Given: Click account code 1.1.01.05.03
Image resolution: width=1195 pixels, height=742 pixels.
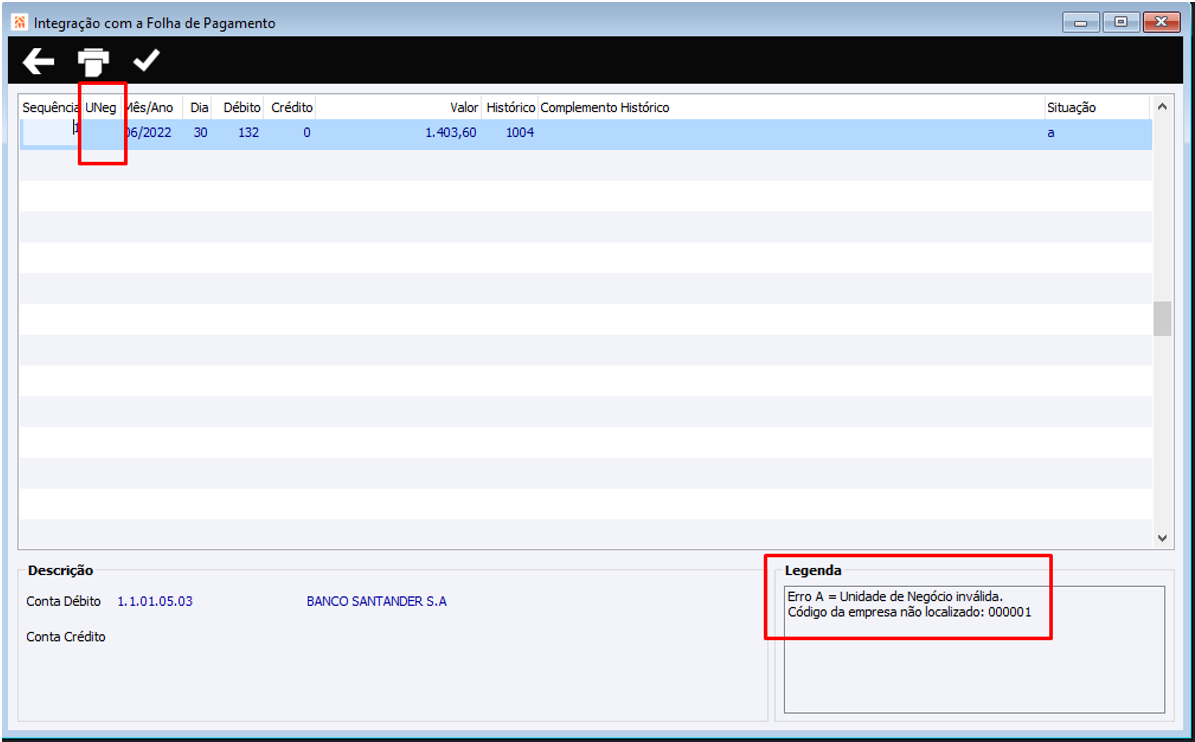Looking at the screenshot, I should 155,601.
